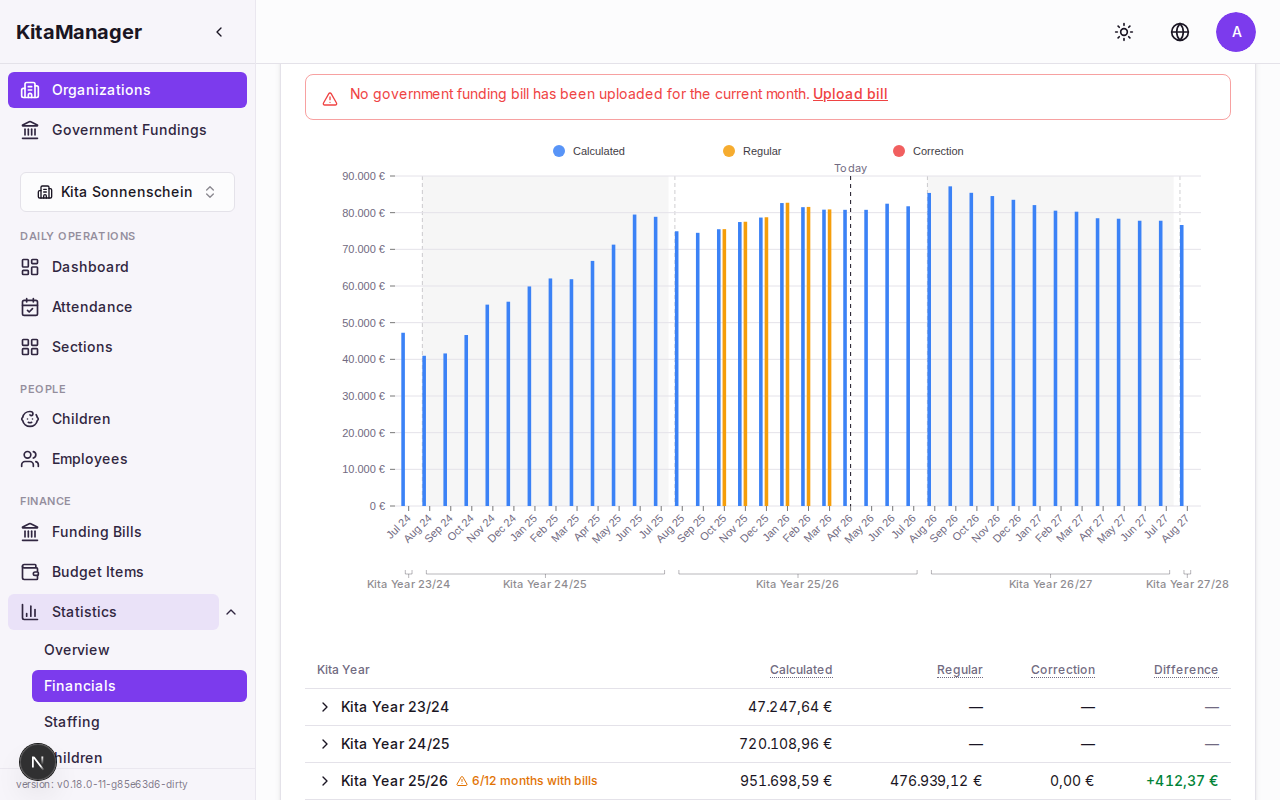This screenshot has width=1280, height=800.
Task: Click the Difference column header
Action: coord(1185,670)
